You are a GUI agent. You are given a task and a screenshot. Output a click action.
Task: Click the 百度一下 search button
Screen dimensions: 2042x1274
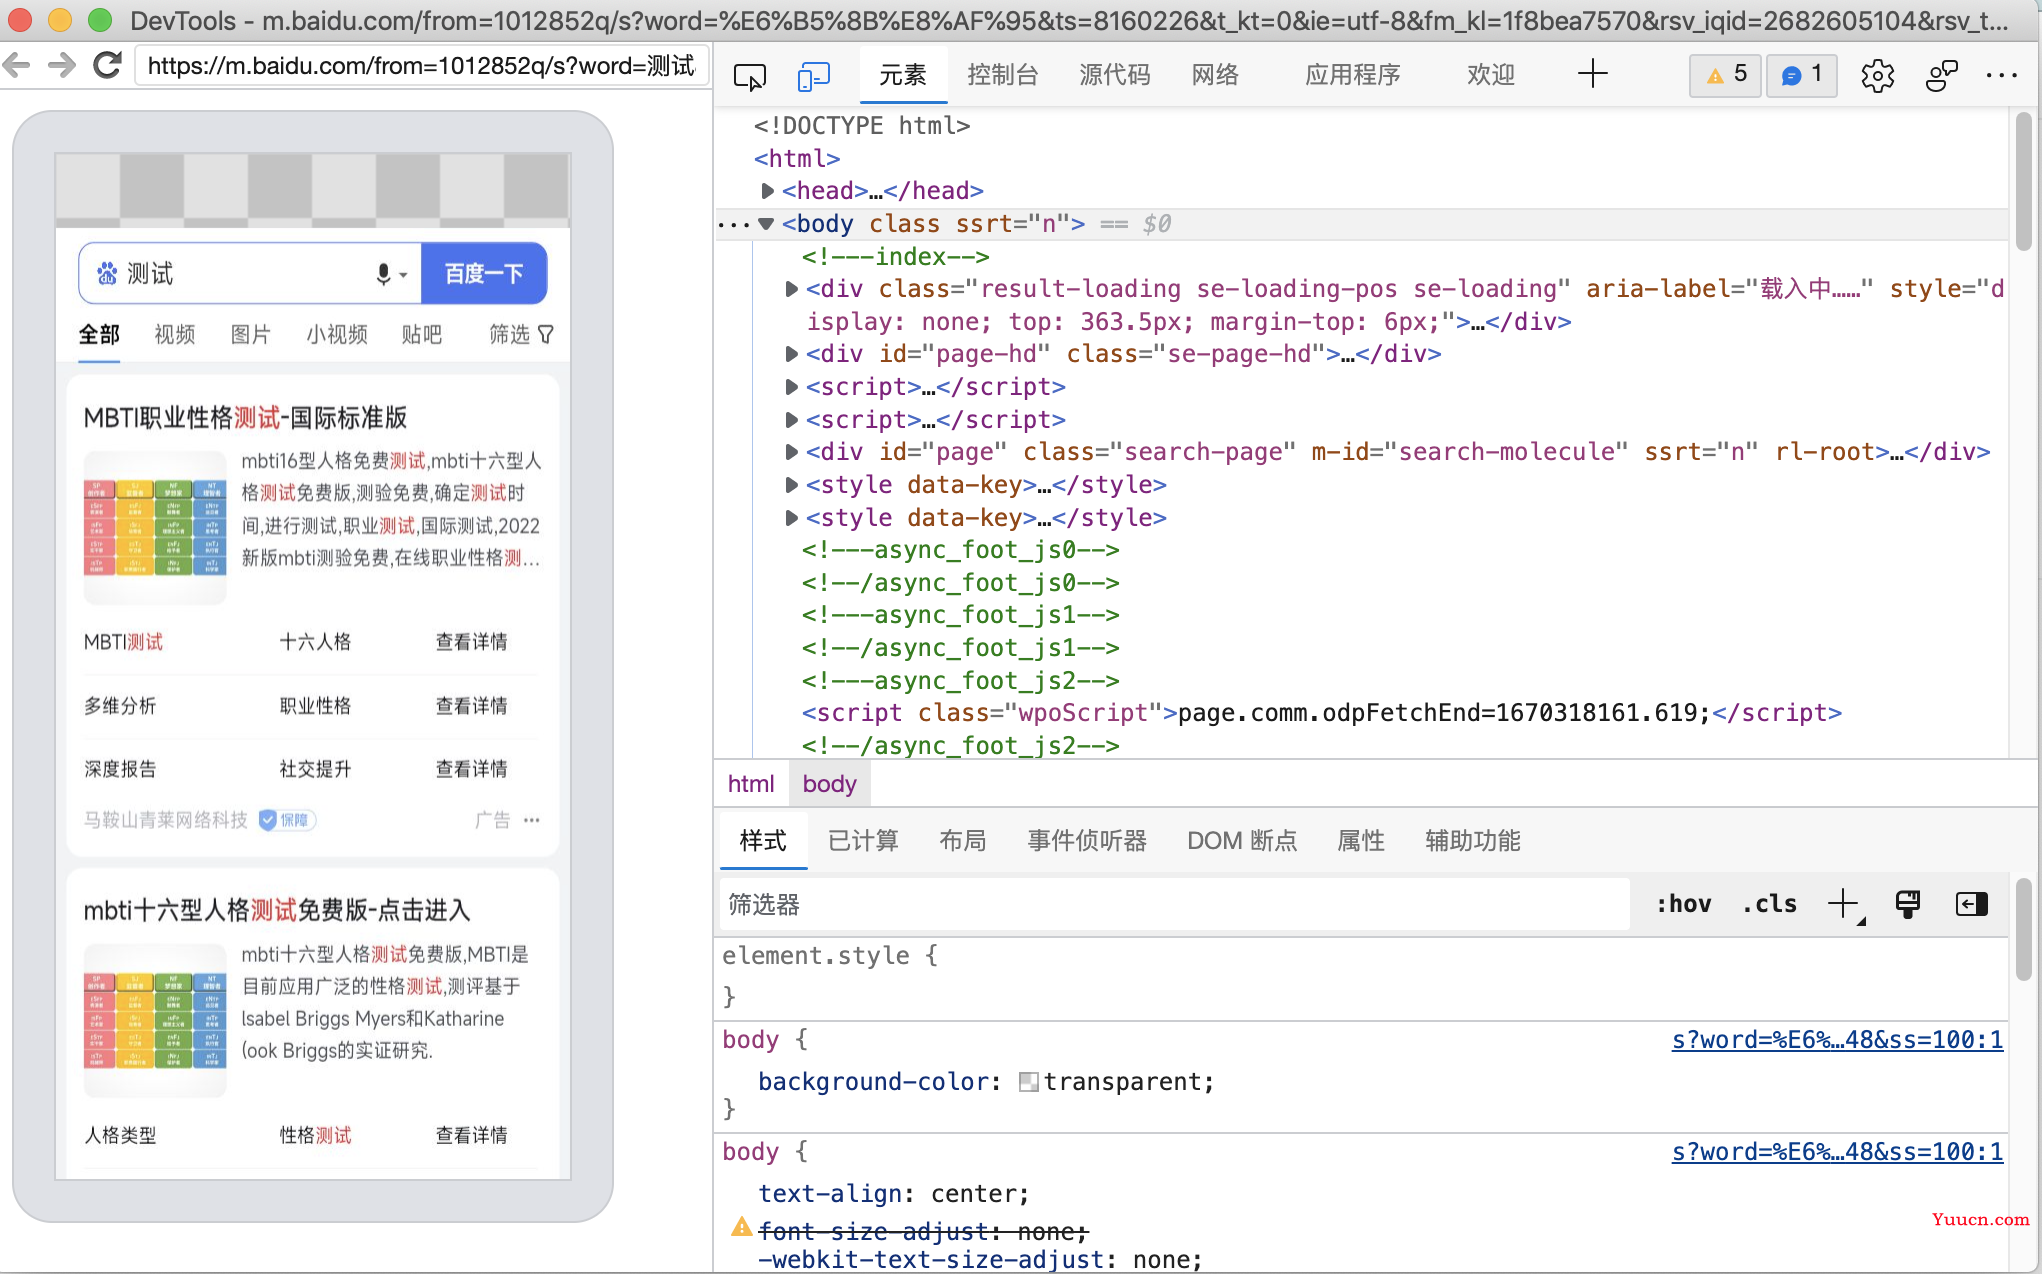coord(484,274)
